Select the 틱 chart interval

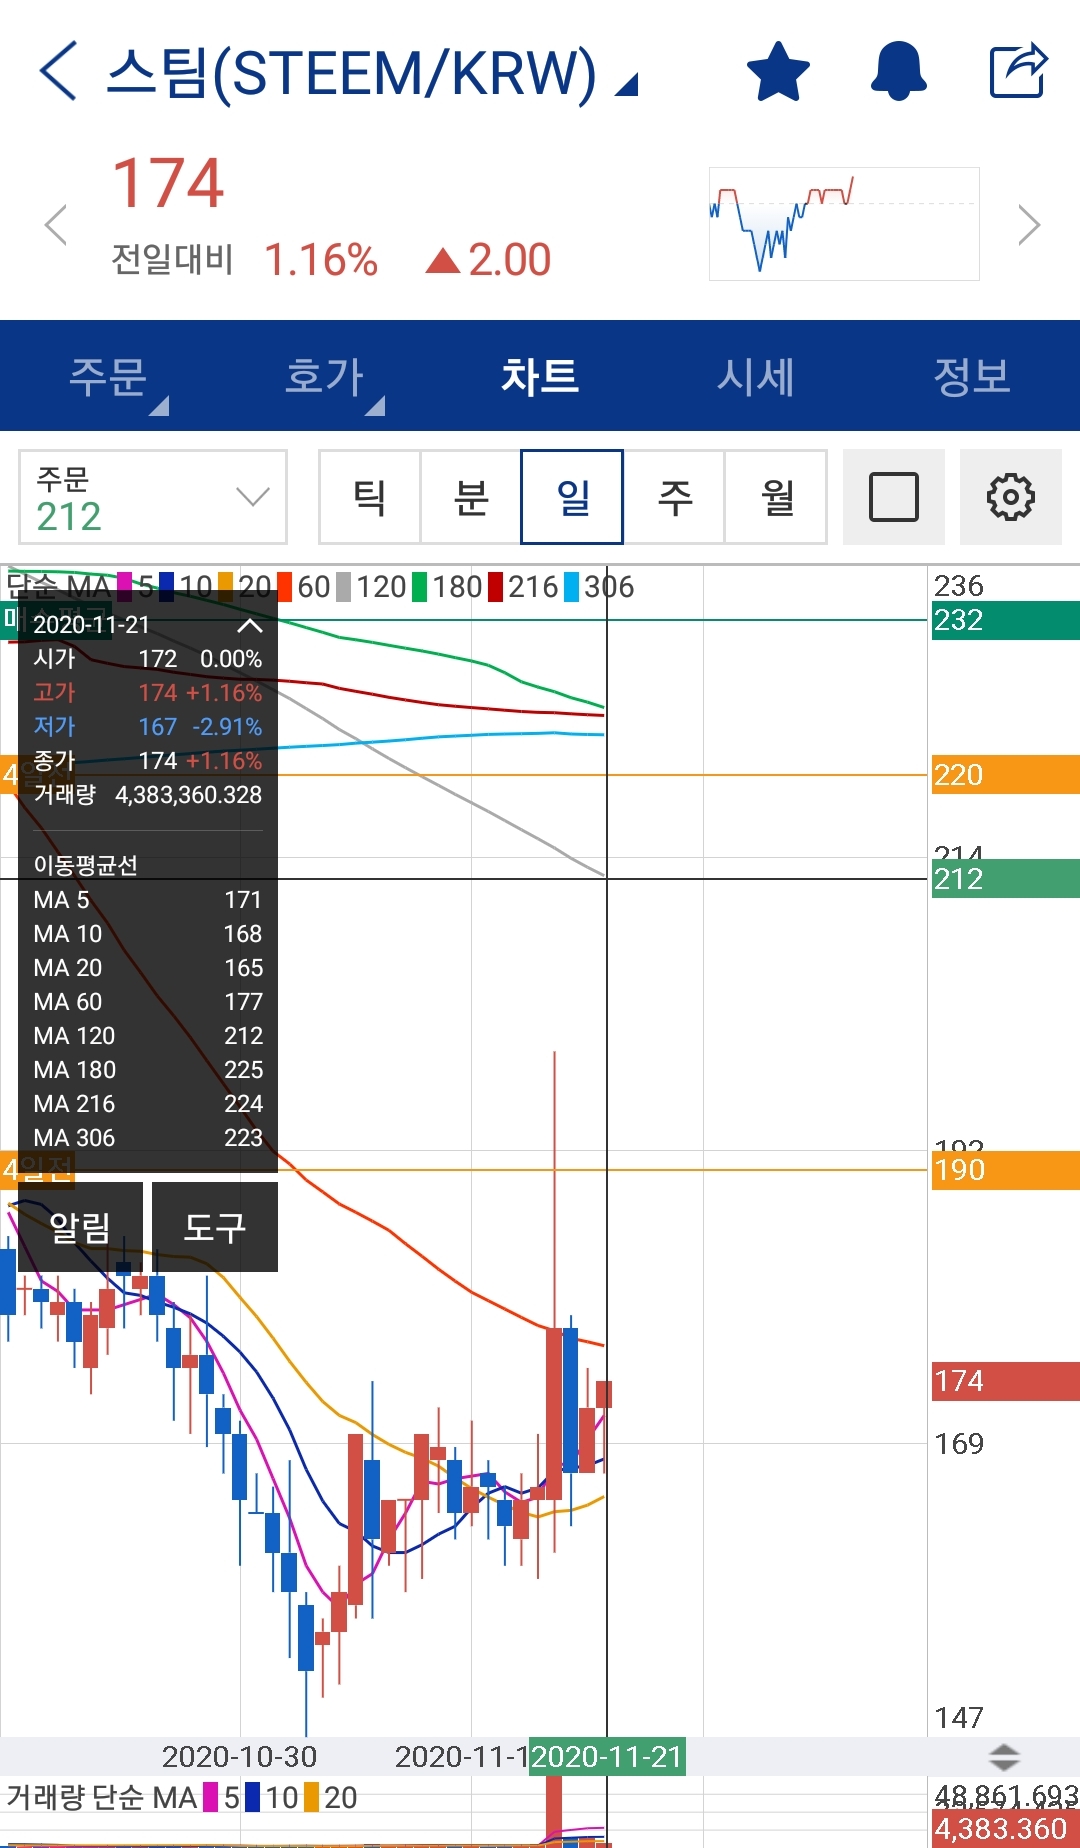(x=370, y=497)
